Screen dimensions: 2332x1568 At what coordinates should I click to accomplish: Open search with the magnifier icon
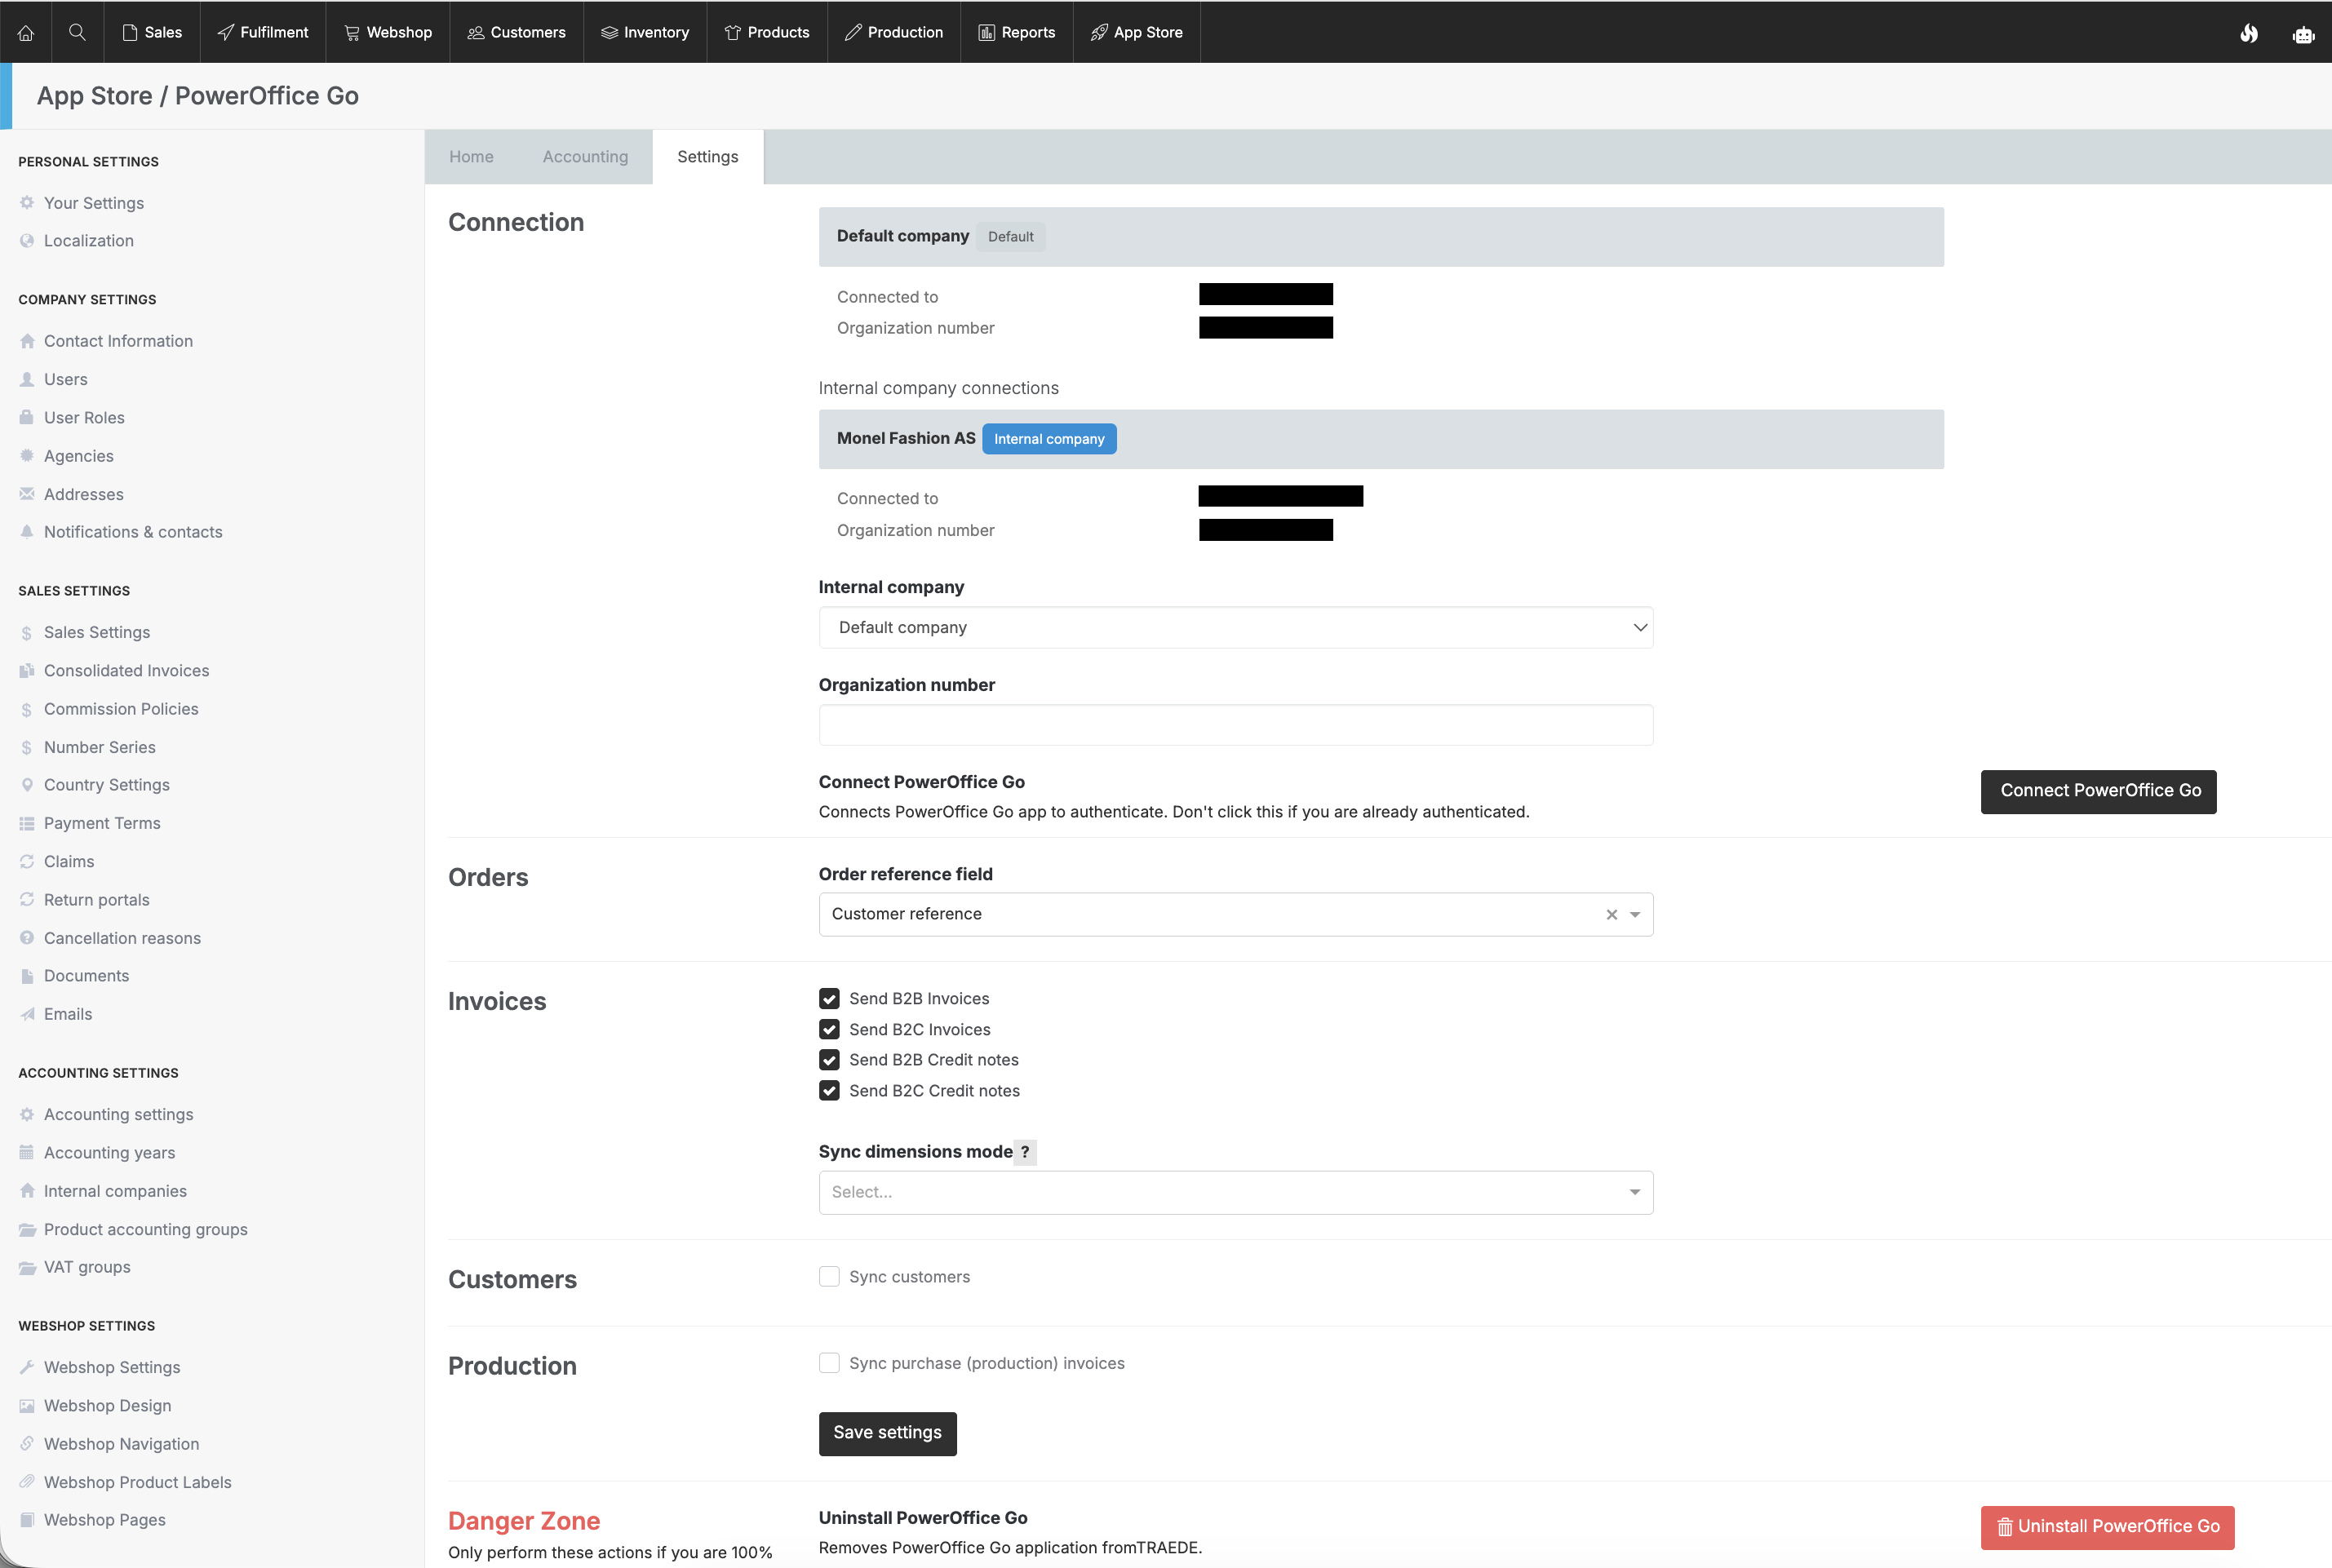coord(77,32)
